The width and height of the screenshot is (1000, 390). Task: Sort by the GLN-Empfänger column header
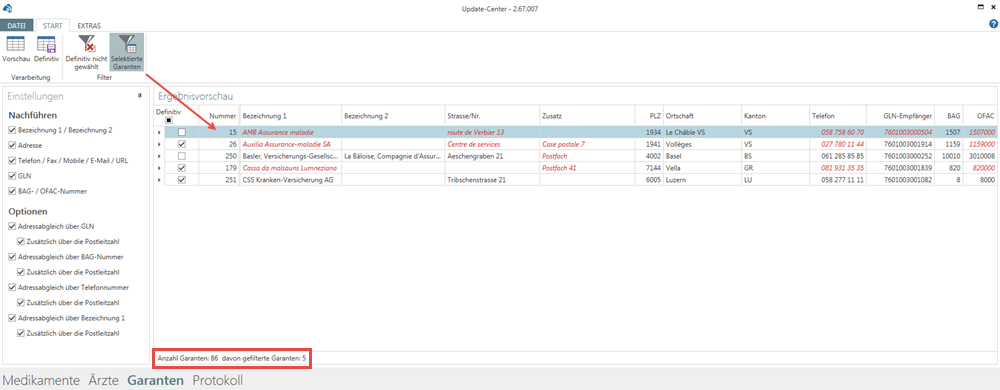[x=901, y=116]
